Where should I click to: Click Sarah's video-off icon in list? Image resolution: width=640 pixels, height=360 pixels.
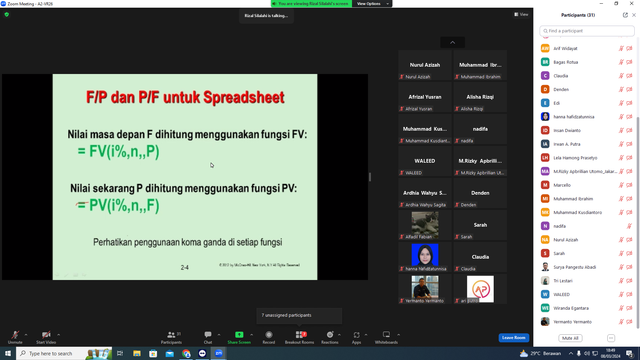tap(629, 253)
